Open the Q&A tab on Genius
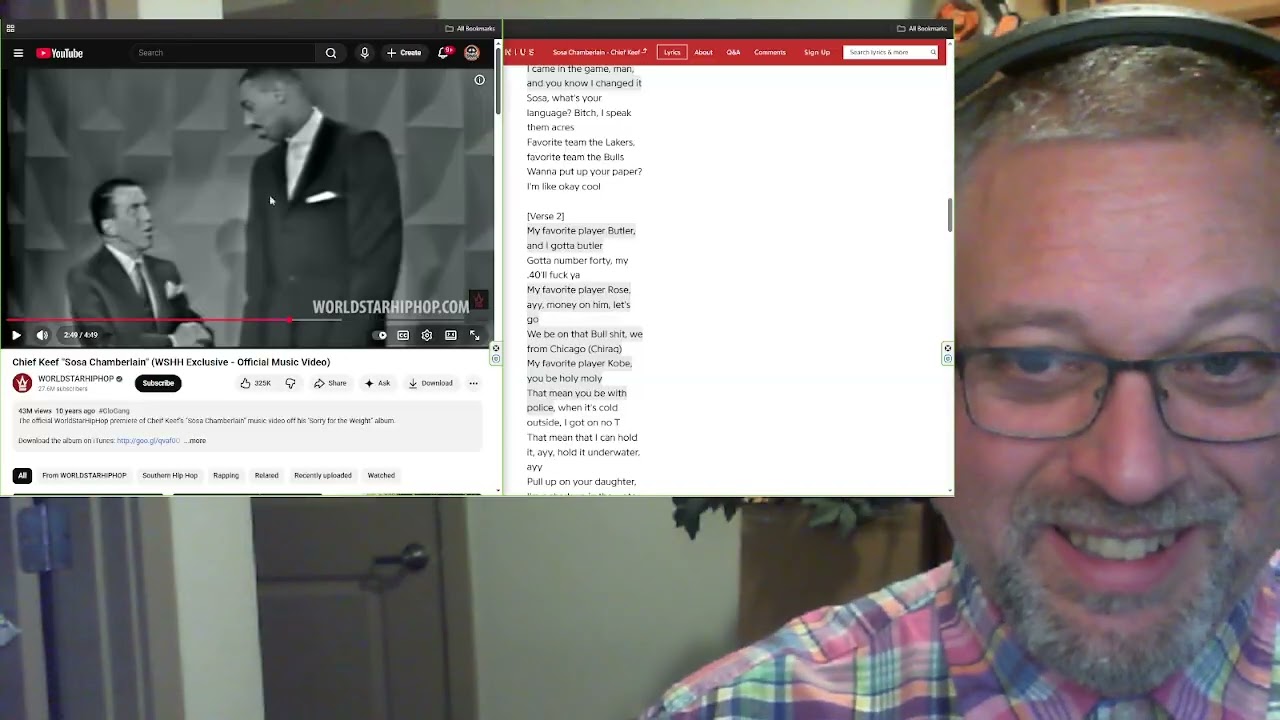 [x=733, y=52]
